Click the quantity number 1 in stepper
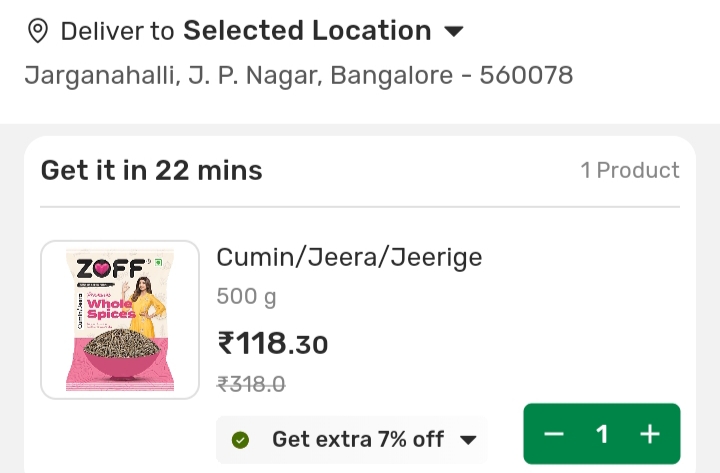Viewport: 720px width, 473px height. 602,434
